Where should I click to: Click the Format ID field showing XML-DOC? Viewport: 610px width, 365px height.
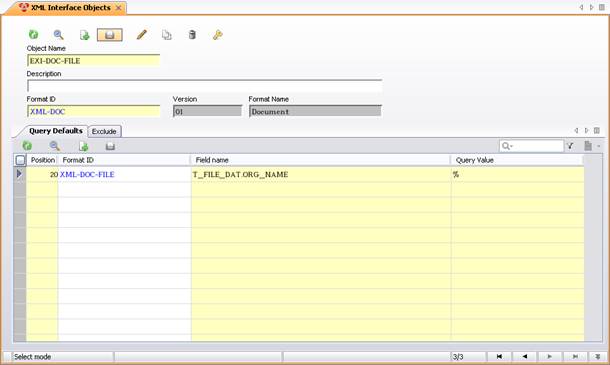point(94,111)
